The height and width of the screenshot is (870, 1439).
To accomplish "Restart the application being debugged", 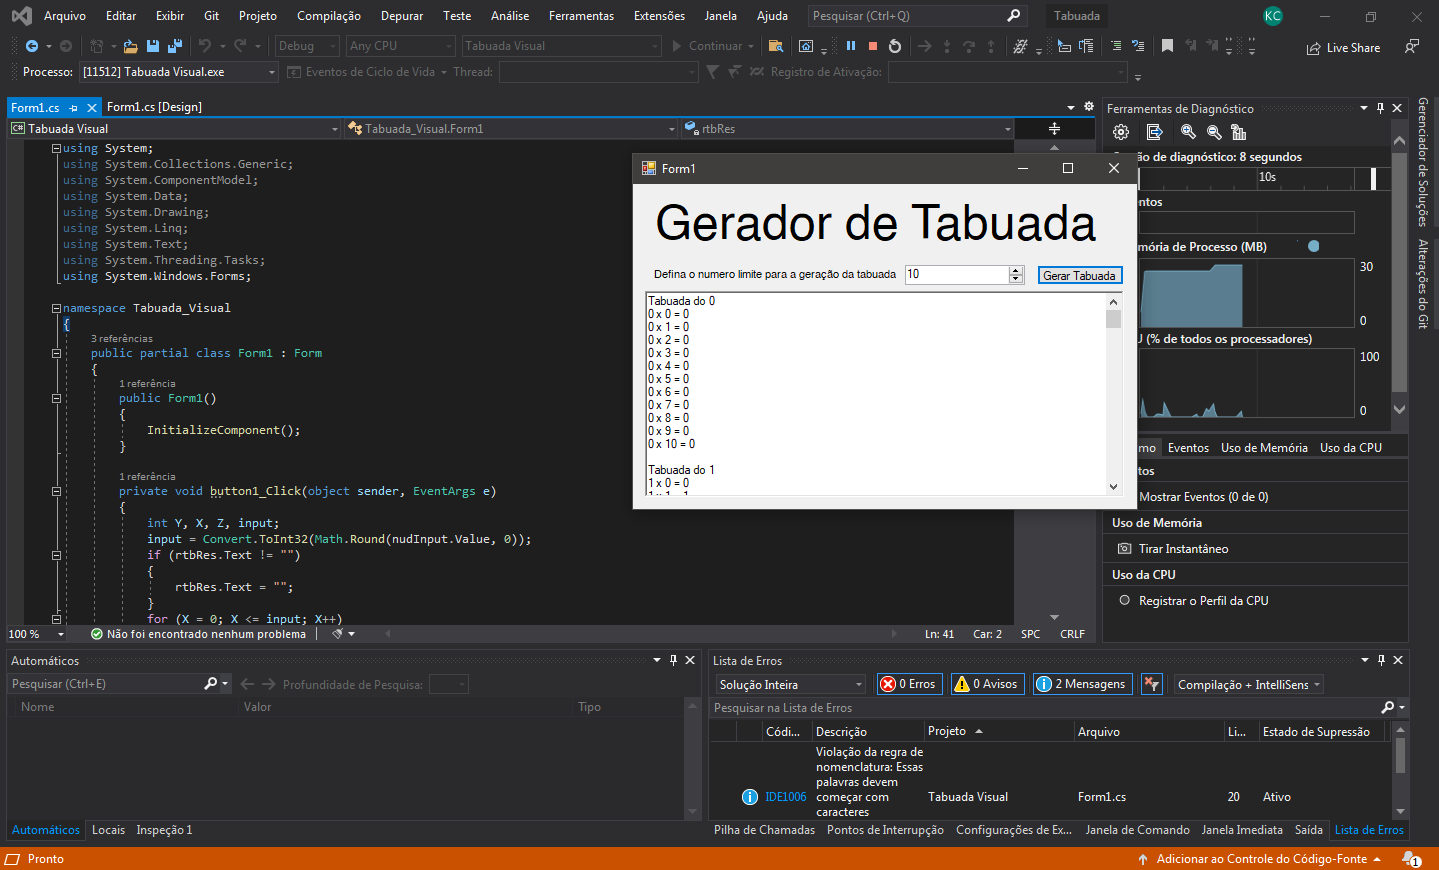I will [892, 45].
